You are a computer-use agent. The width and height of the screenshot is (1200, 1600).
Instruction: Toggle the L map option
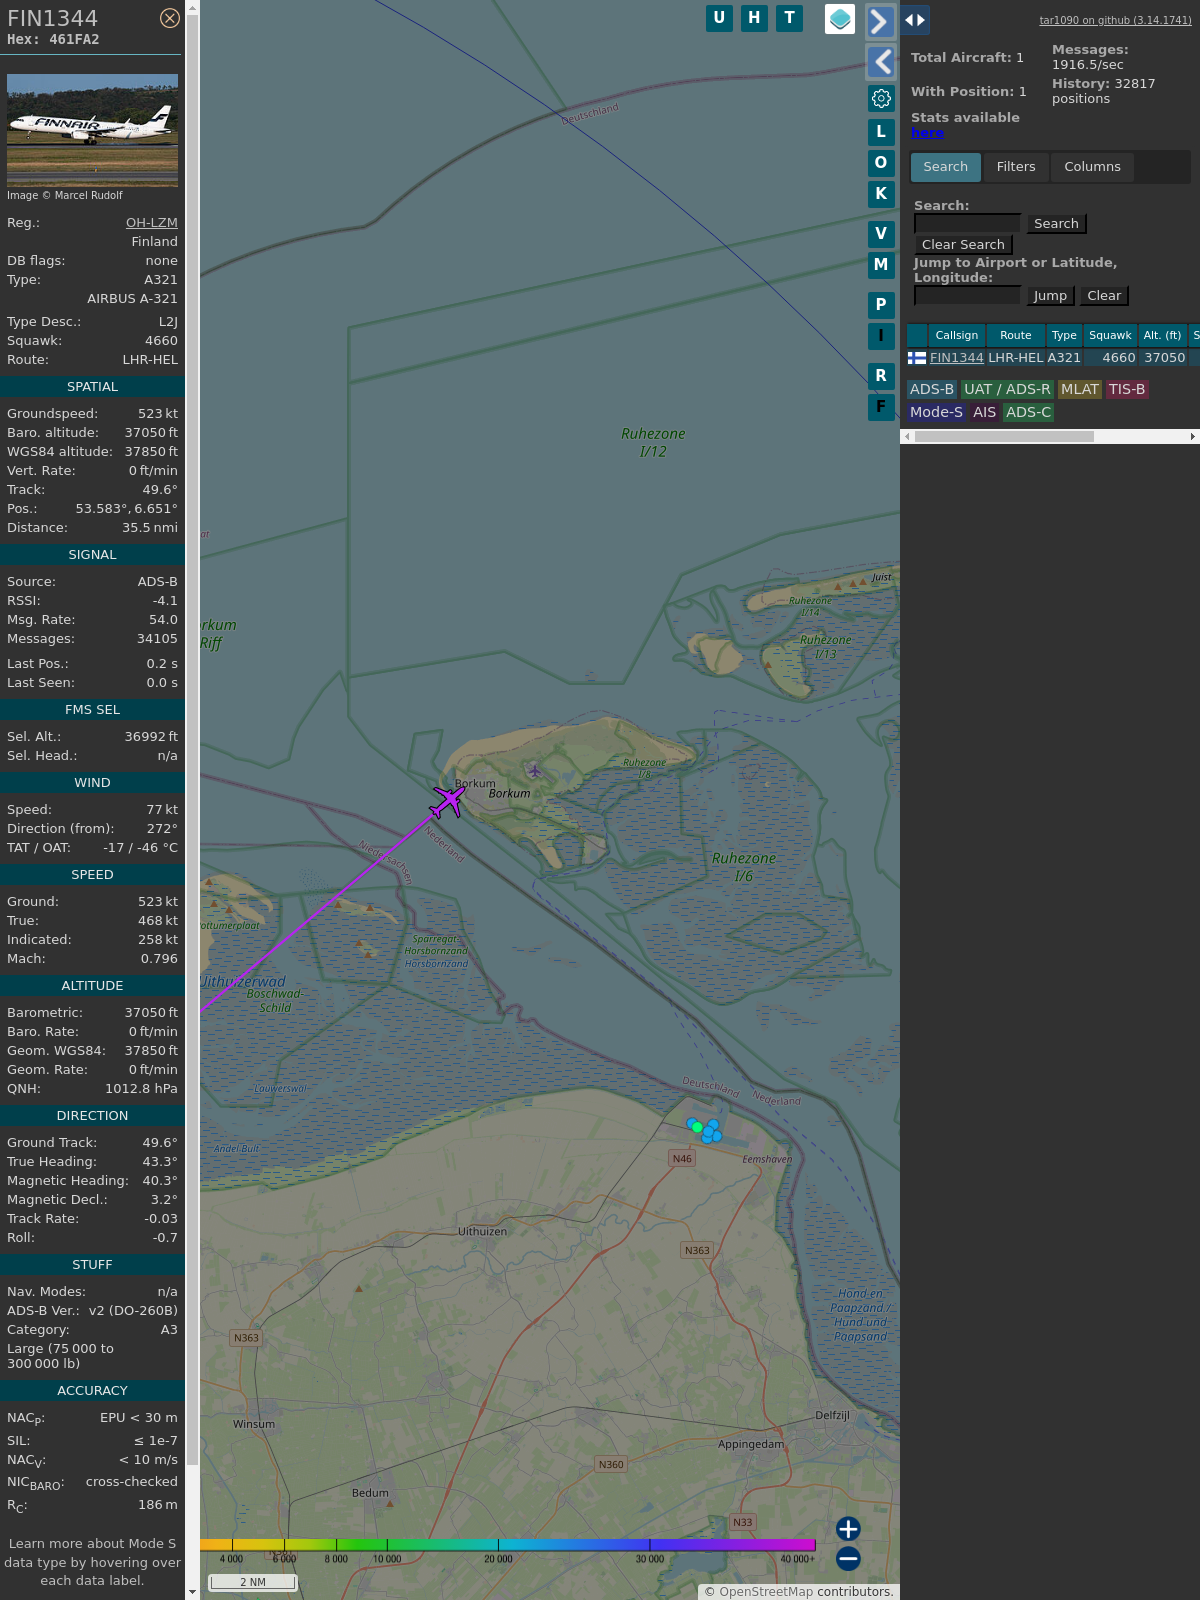coord(881,132)
